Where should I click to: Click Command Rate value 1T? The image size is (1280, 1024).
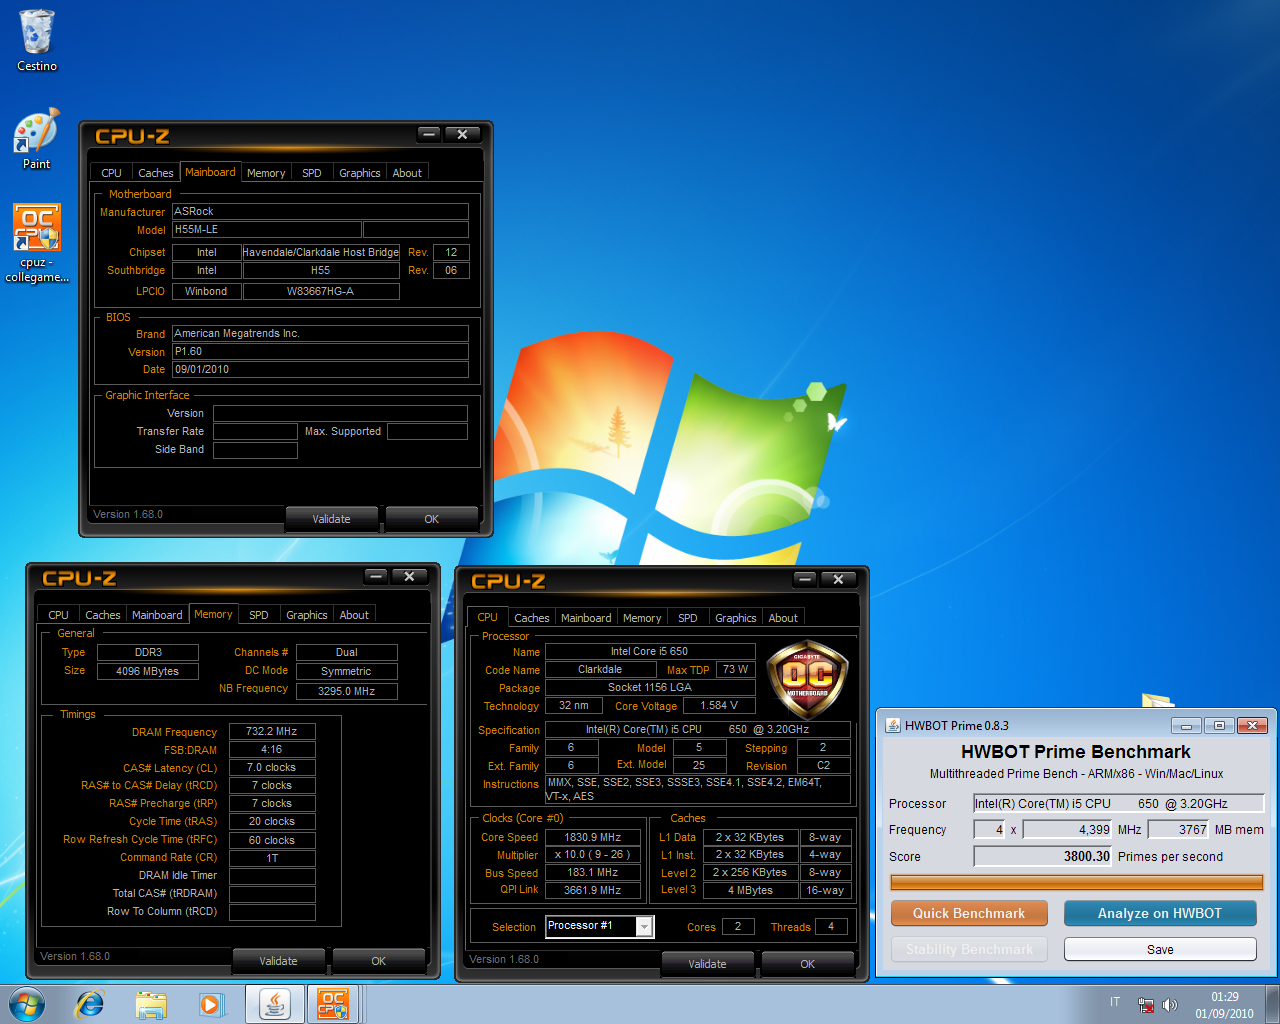coord(272,857)
